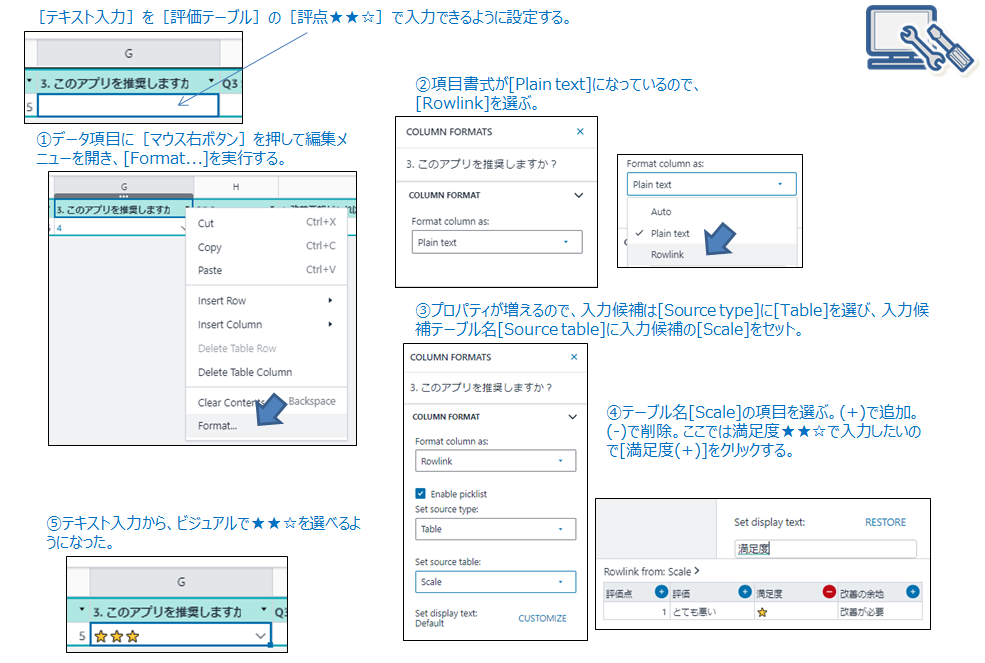
Task: Open the picklist arrow in the three-star cell
Action: click(x=260, y=636)
